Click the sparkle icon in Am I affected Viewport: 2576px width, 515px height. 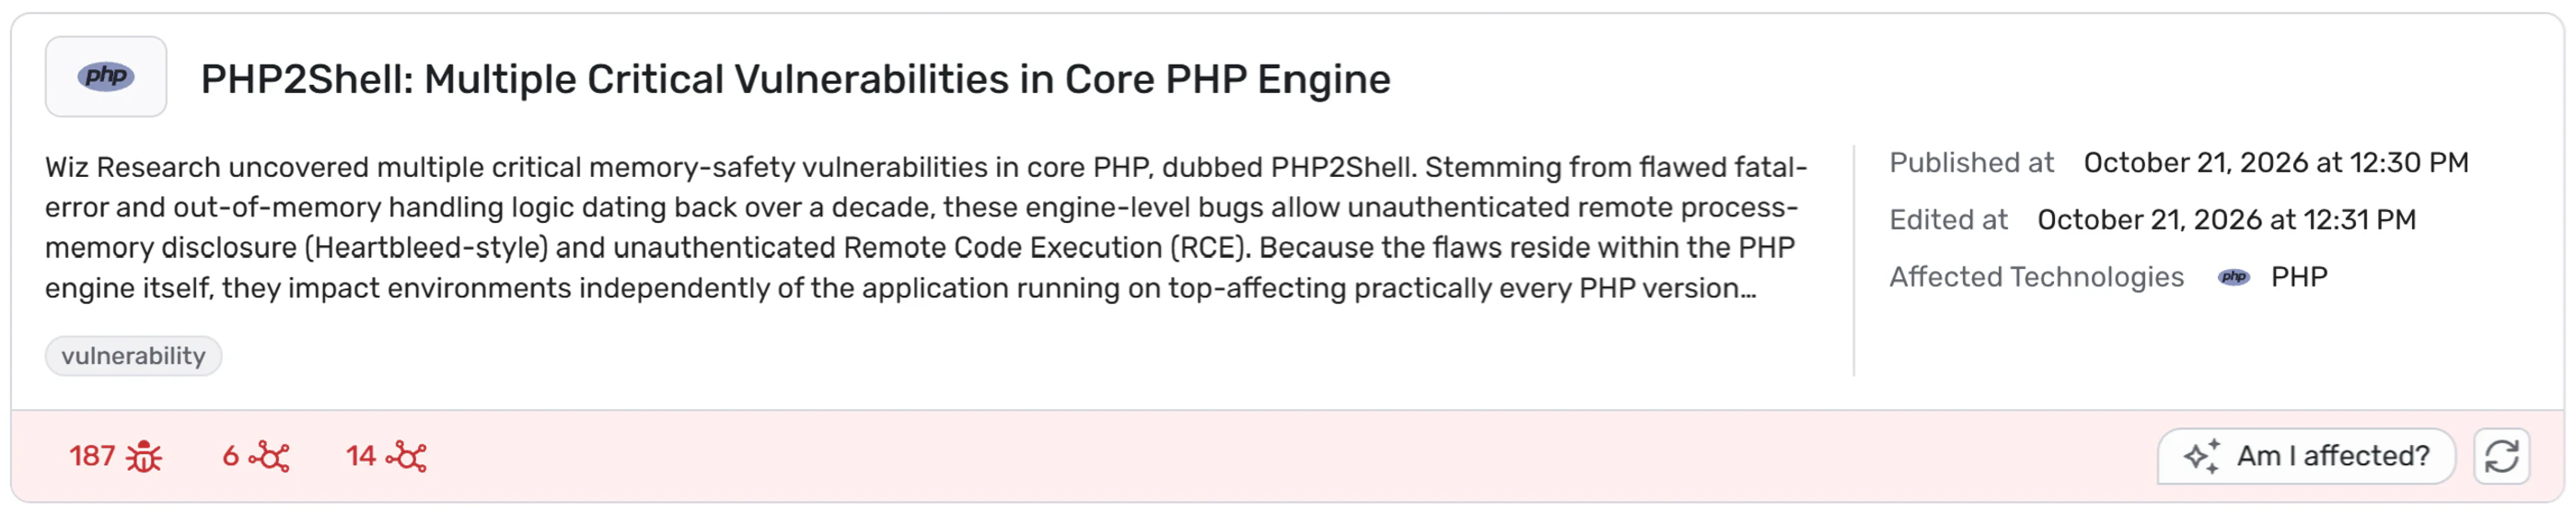coord(2201,456)
